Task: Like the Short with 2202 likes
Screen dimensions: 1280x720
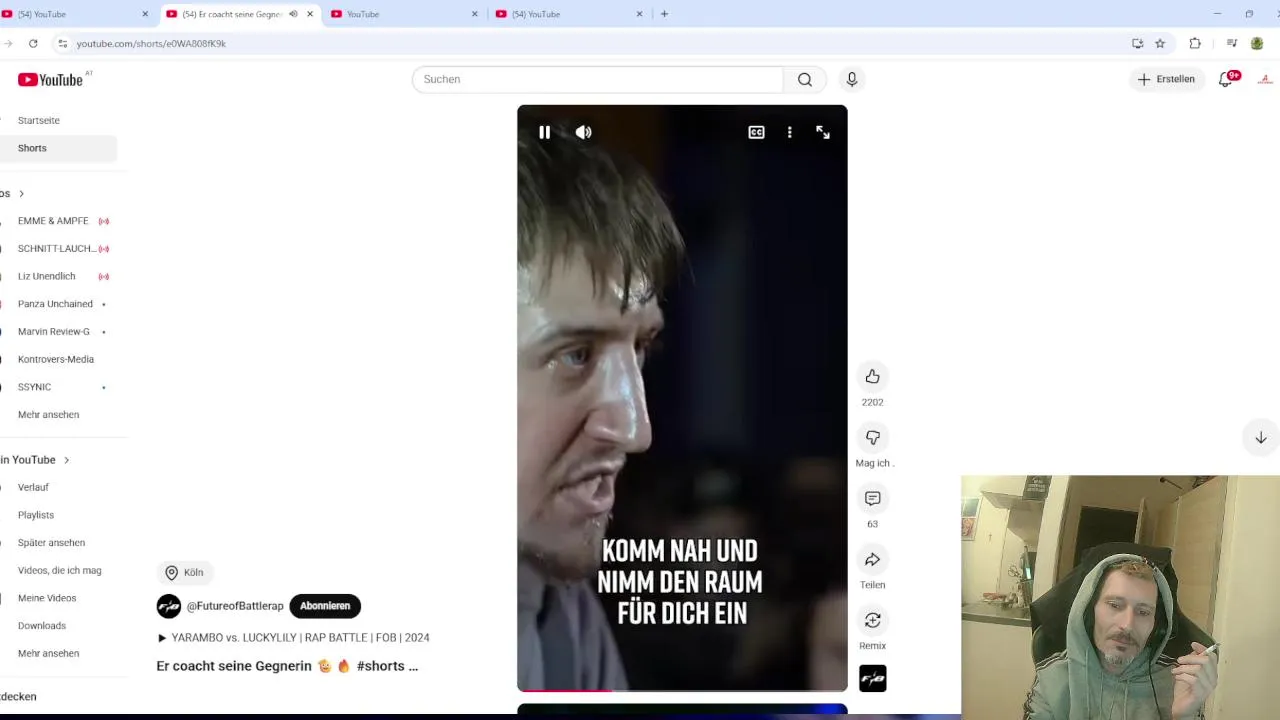Action: click(x=873, y=376)
